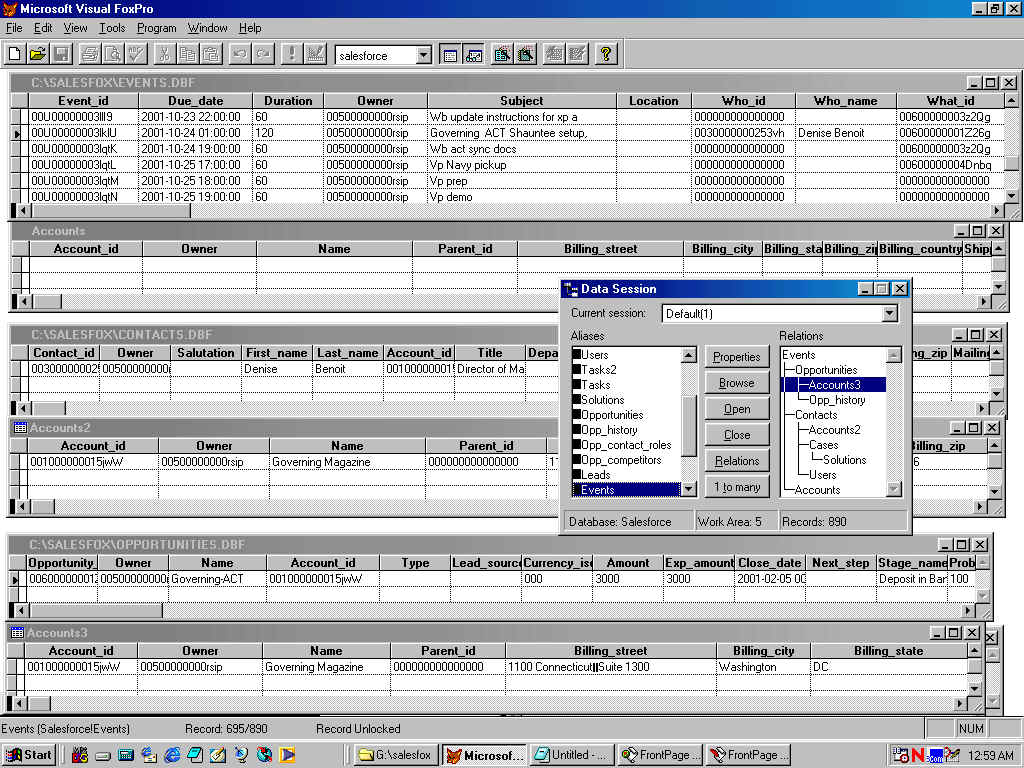1024x768 pixels.
Task: Click the Paste clipboard icon
Action: coord(211,55)
